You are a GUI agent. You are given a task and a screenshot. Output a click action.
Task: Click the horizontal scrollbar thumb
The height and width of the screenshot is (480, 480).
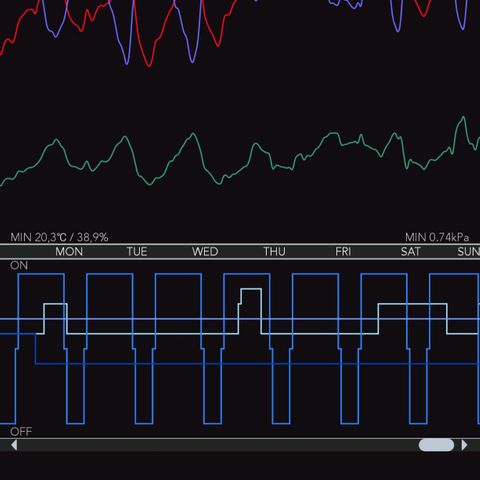click(x=436, y=445)
